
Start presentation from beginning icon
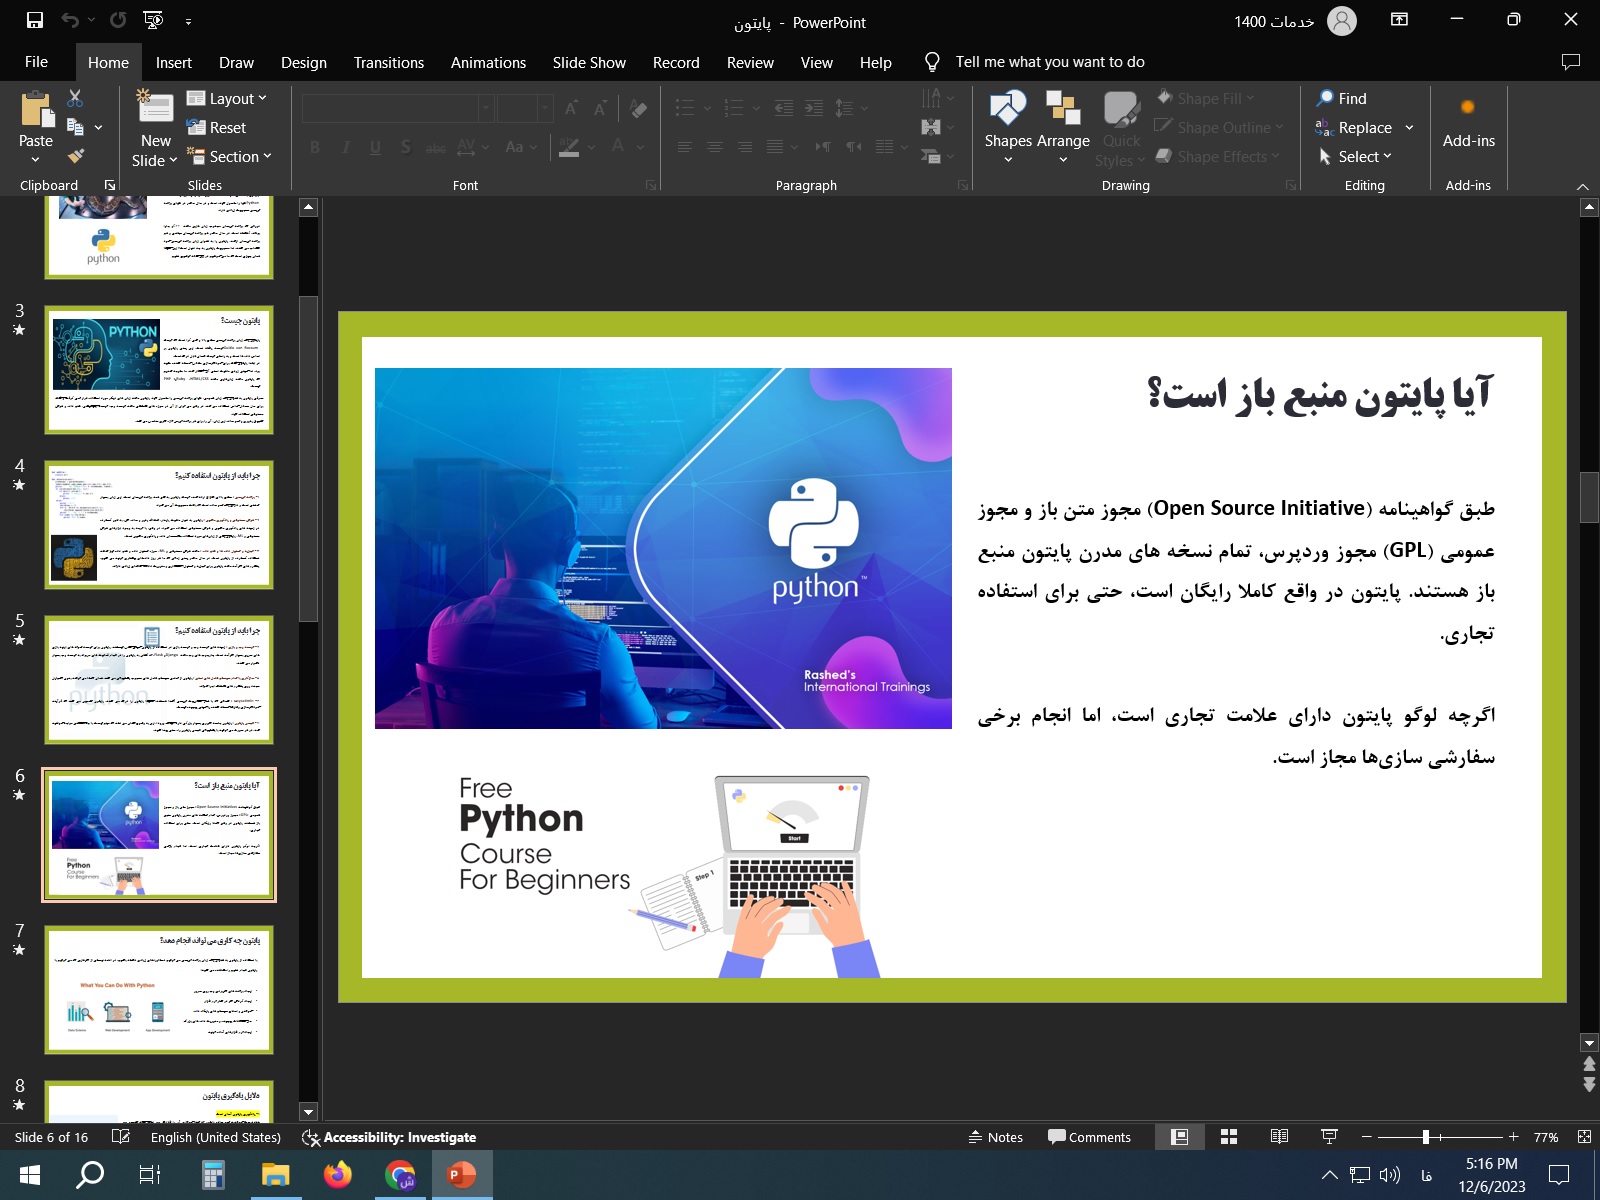click(153, 20)
